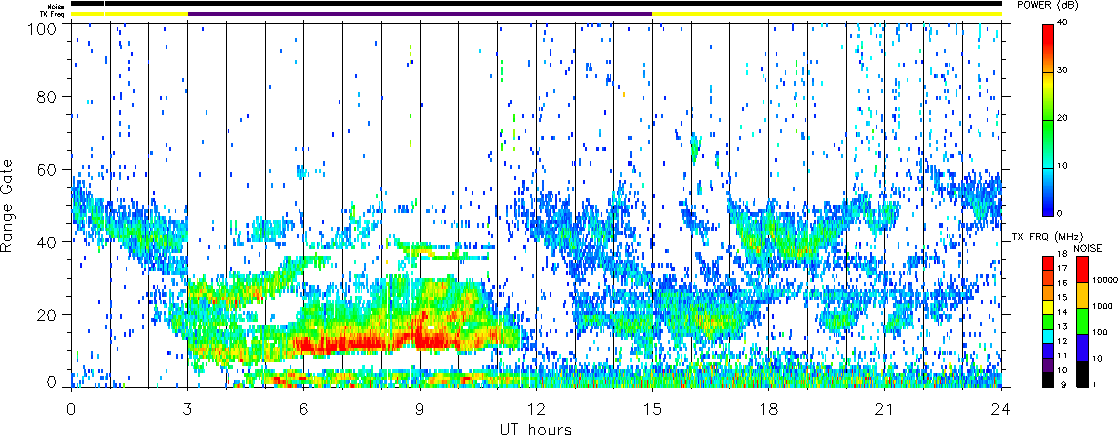Click the "15" tick on UT hours axis
The height and width of the screenshot is (435, 1118).
point(652,409)
